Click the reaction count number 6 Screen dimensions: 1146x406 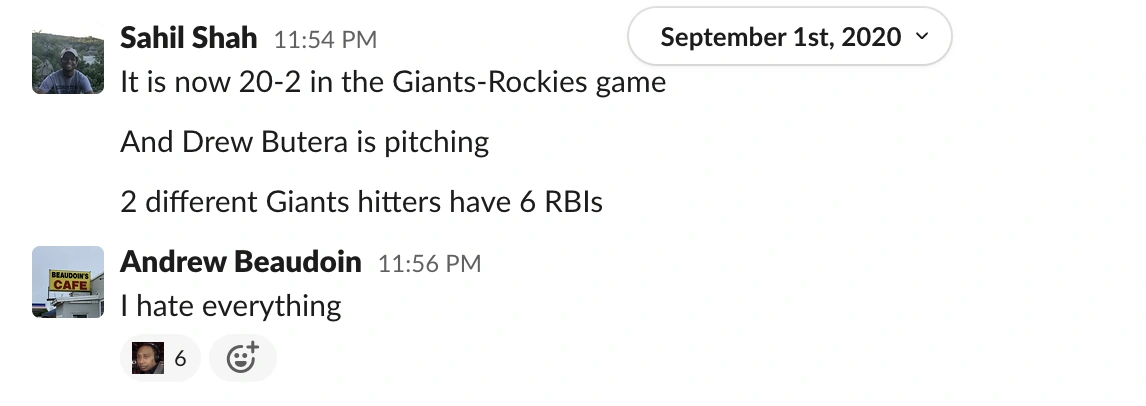[180, 358]
